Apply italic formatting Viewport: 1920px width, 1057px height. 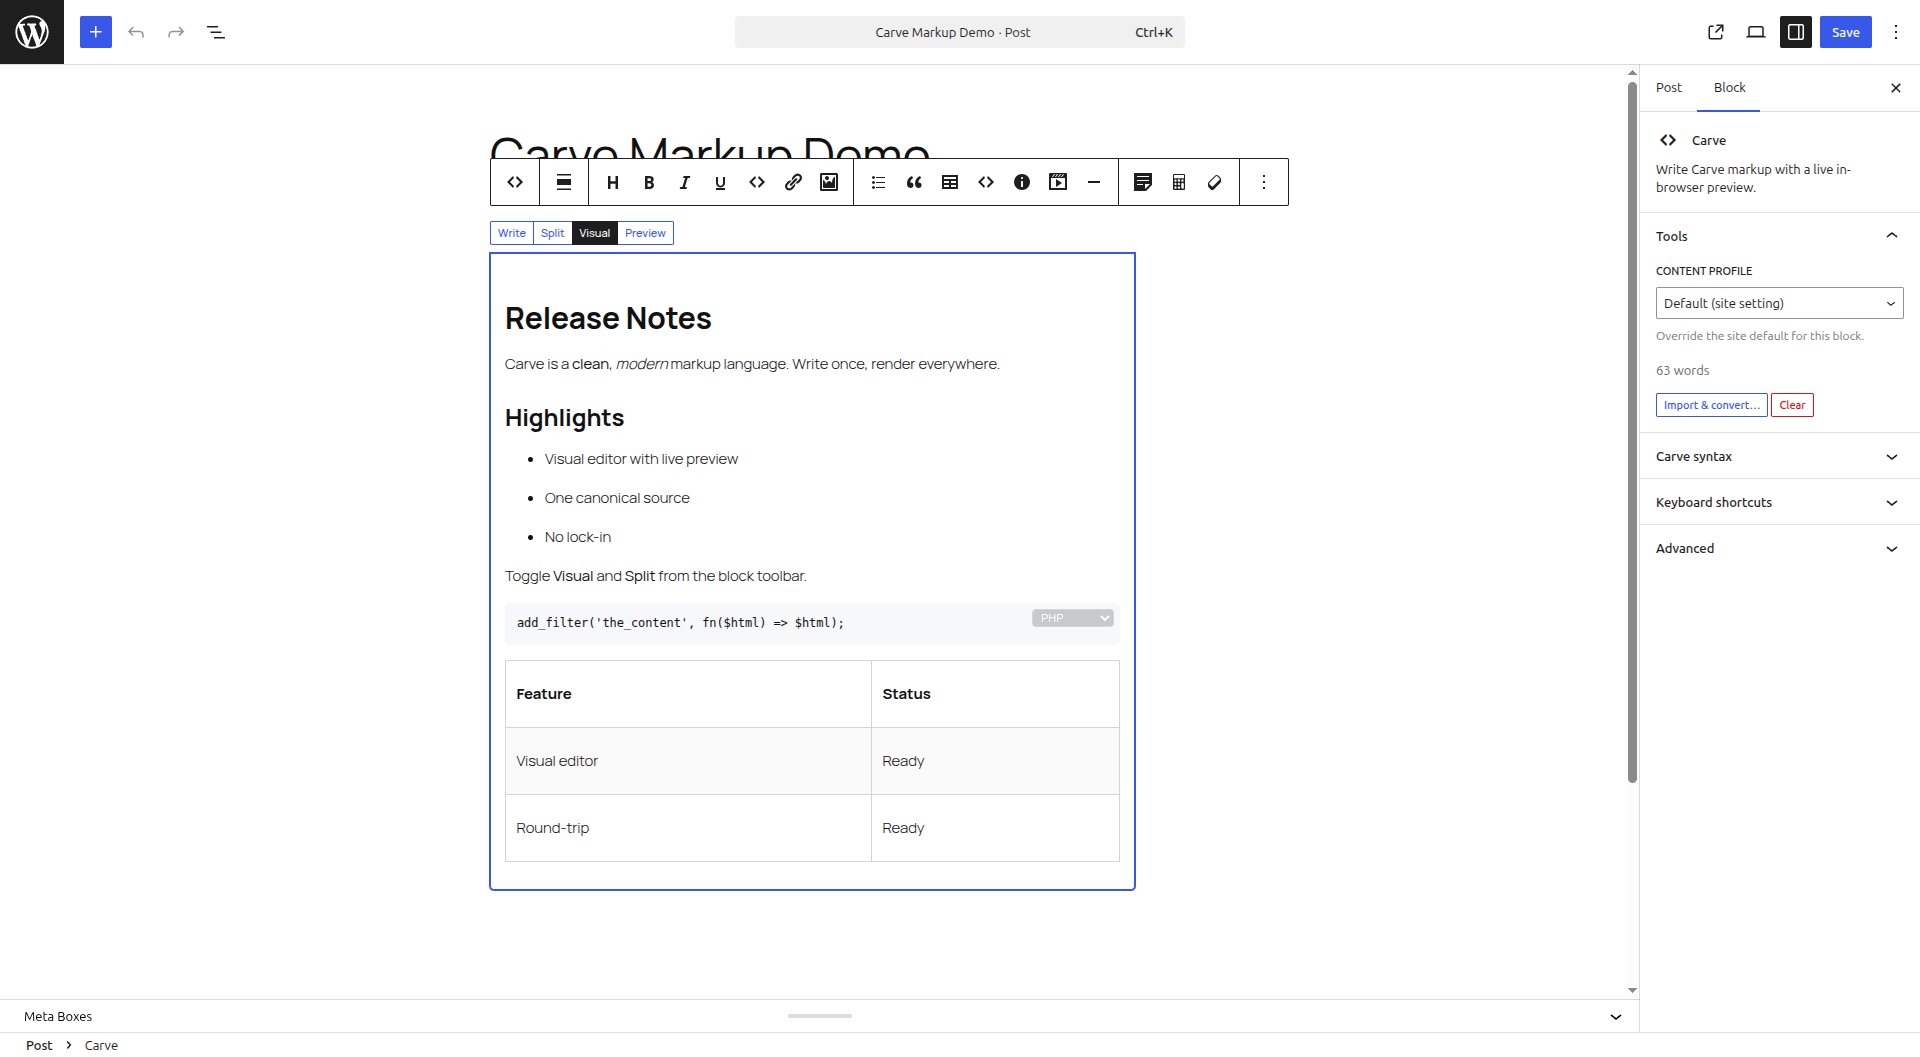tap(685, 182)
